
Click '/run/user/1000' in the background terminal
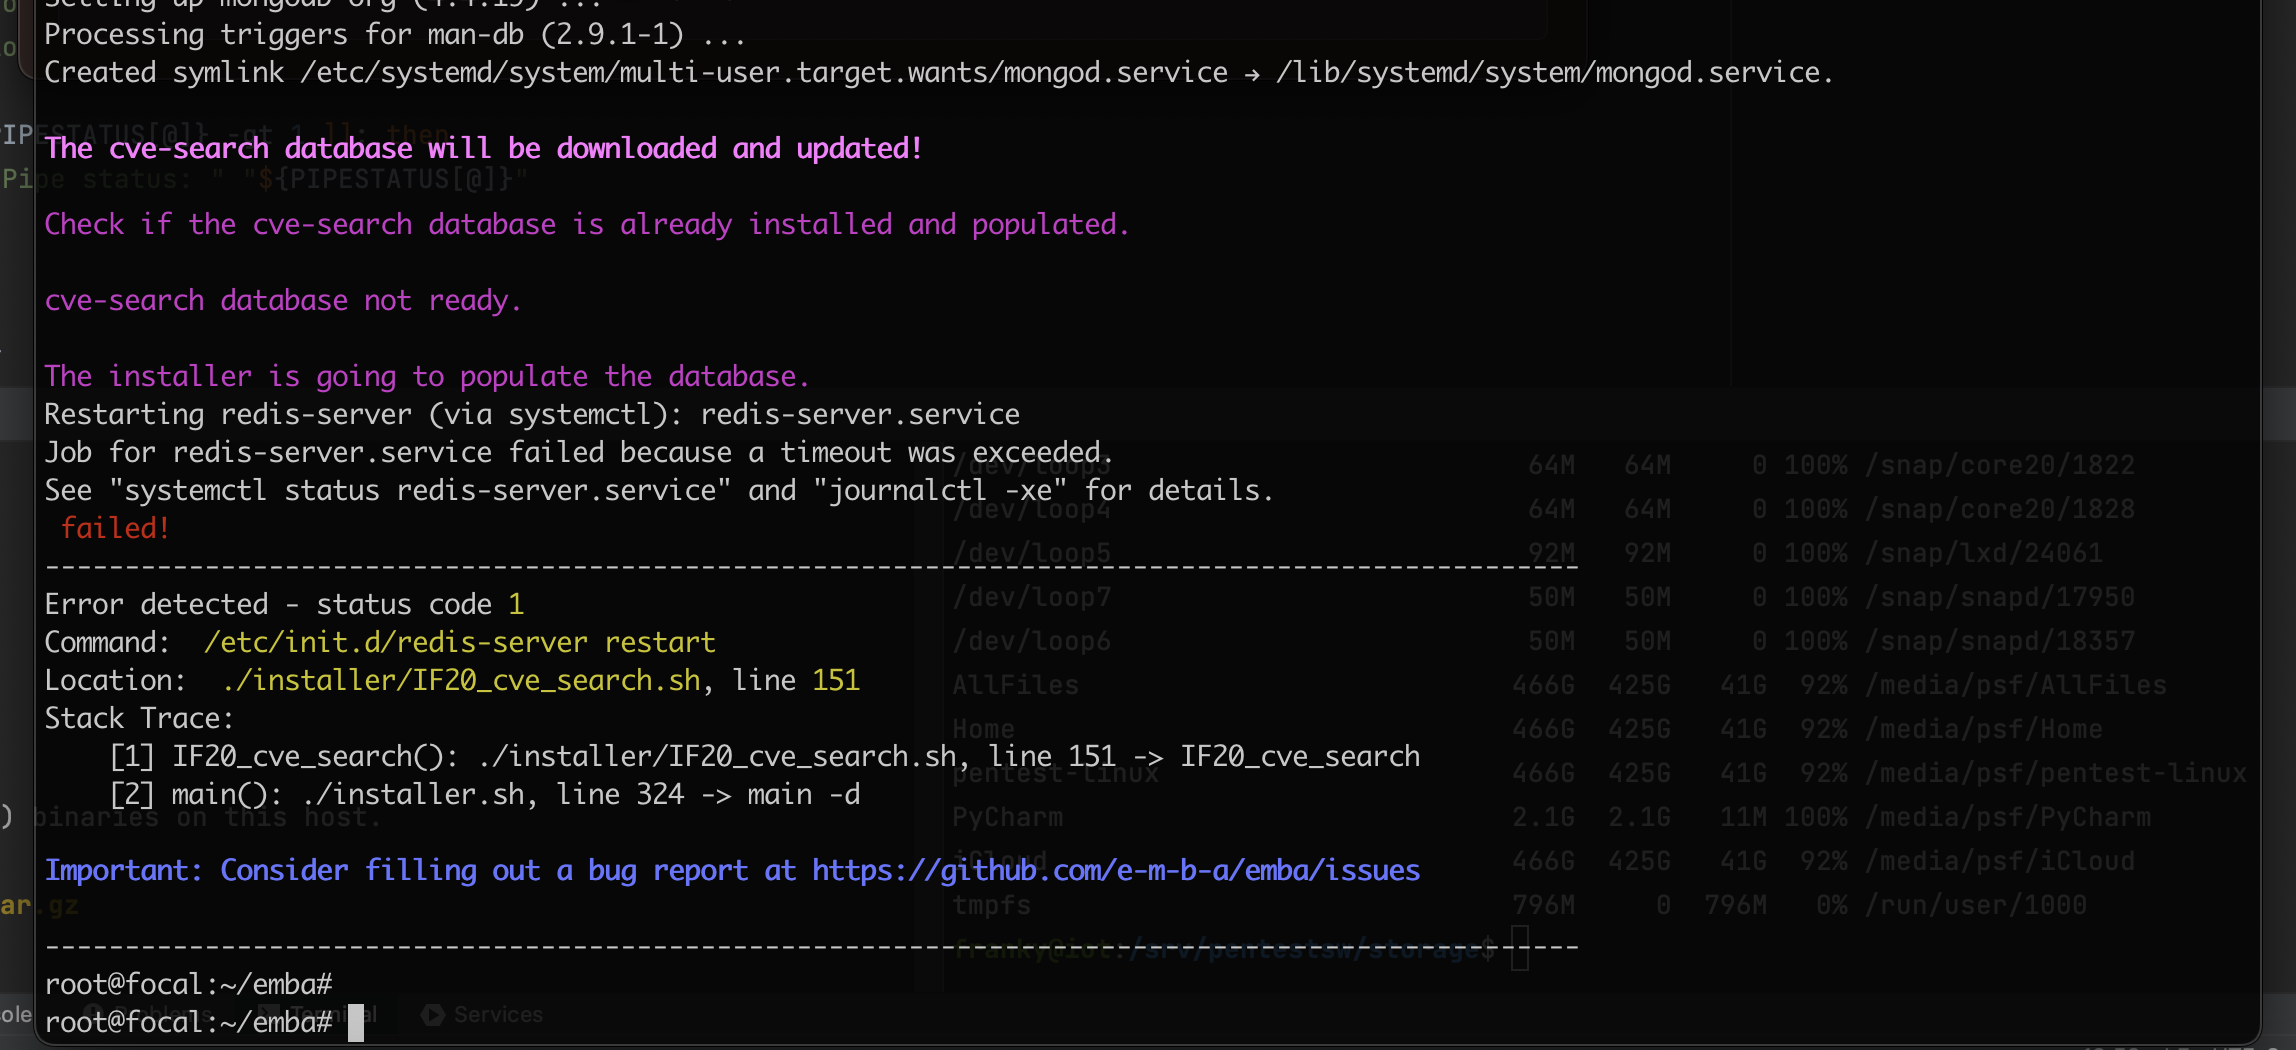[x=1976, y=905]
